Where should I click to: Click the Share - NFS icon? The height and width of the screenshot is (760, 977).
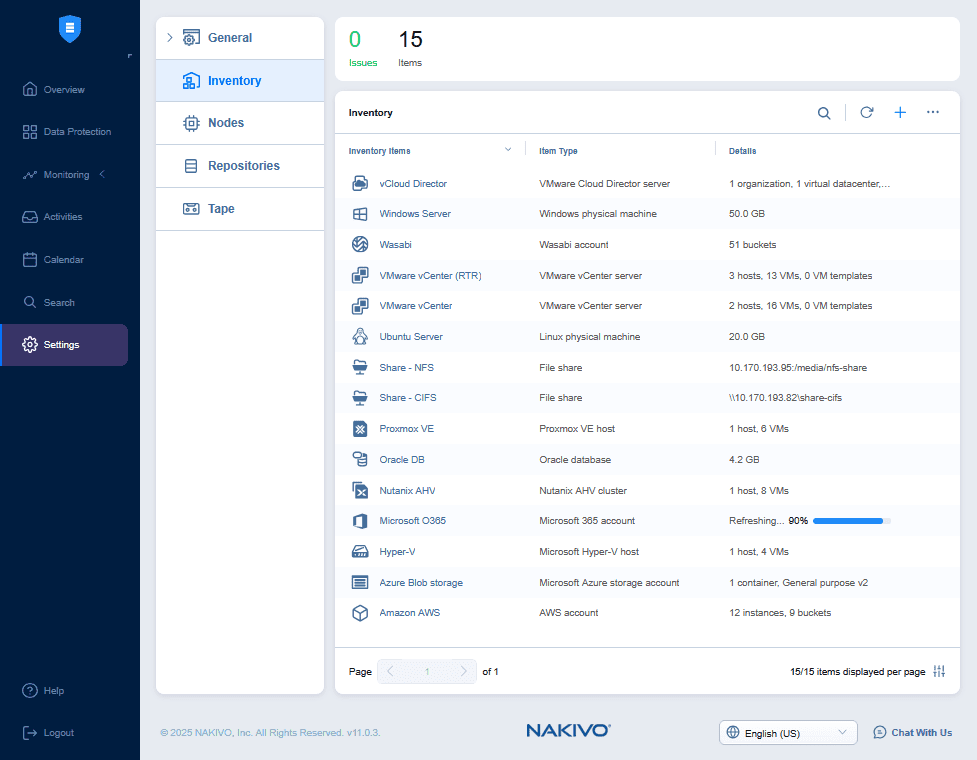tap(360, 368)
